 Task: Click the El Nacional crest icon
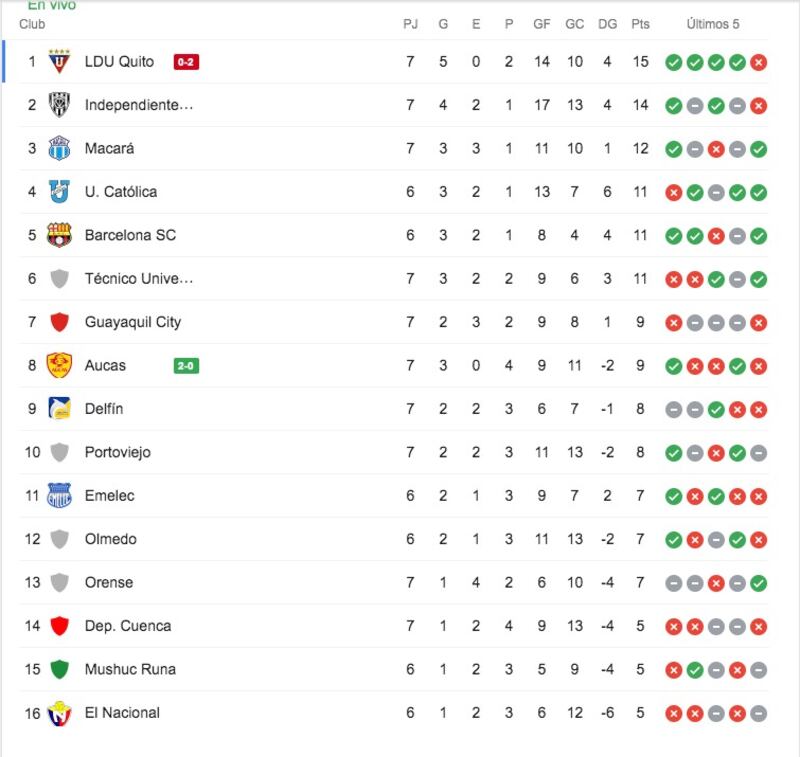pyautogui.click(x=59, y=713)
